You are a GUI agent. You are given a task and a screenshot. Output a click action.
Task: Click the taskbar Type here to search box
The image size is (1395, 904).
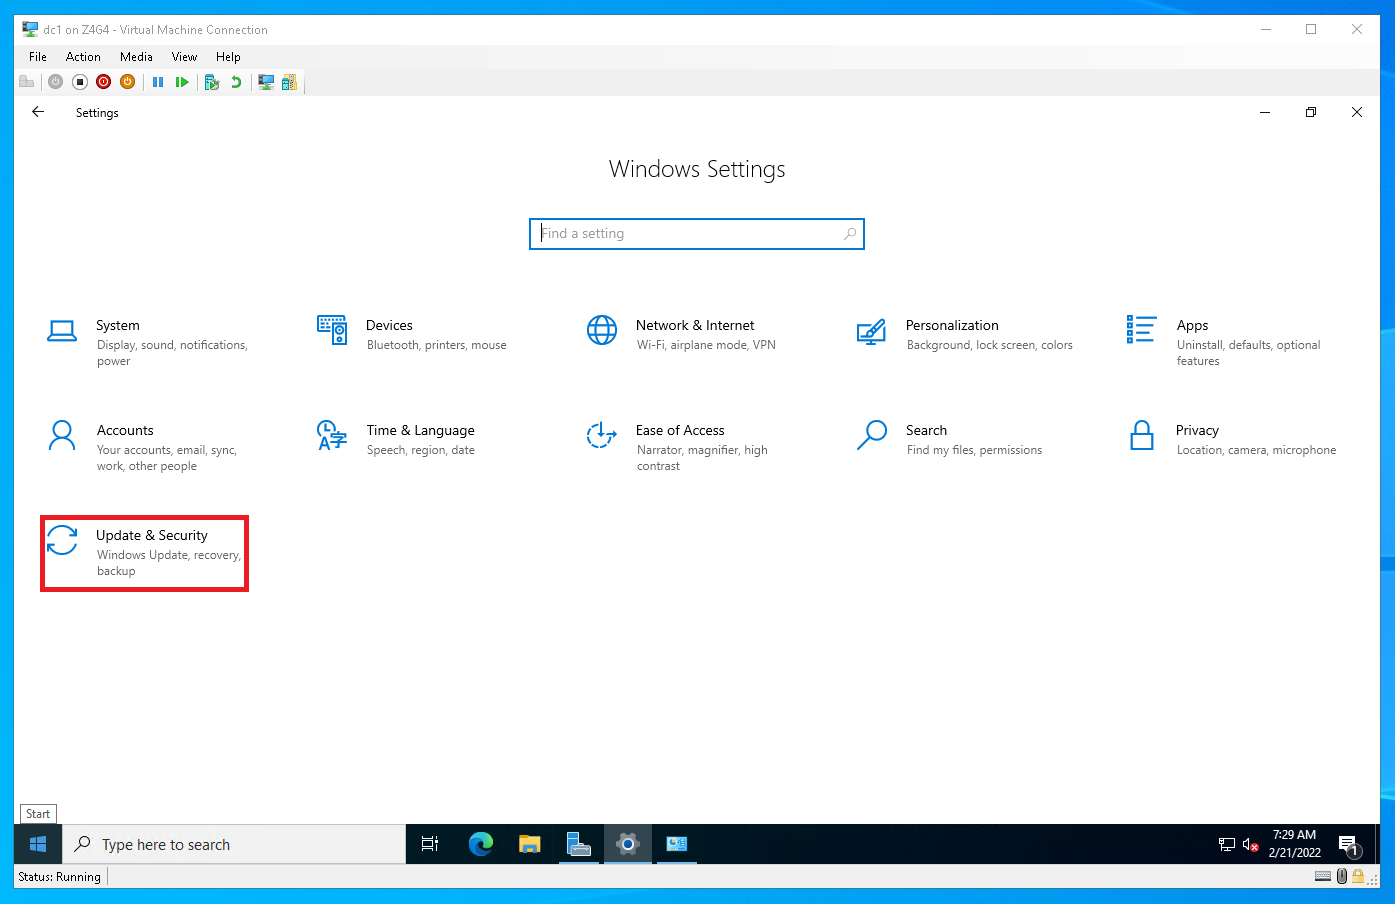coord(235,845)
